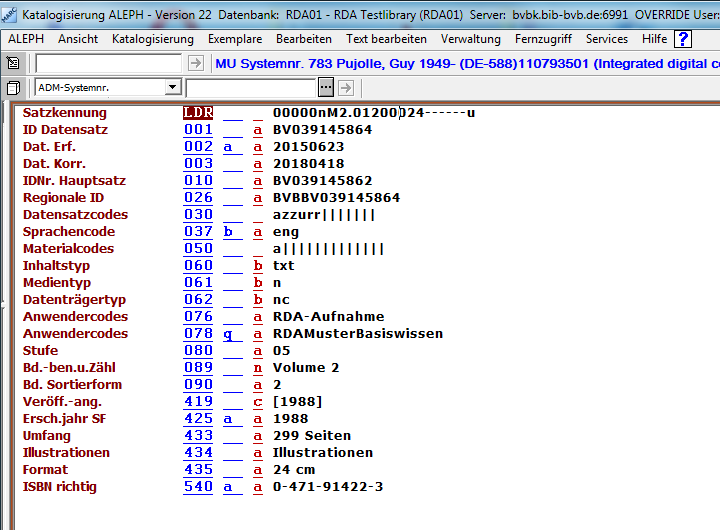Open the Fernzugriff menu
The image size is (720, 530).
(543, 39)
